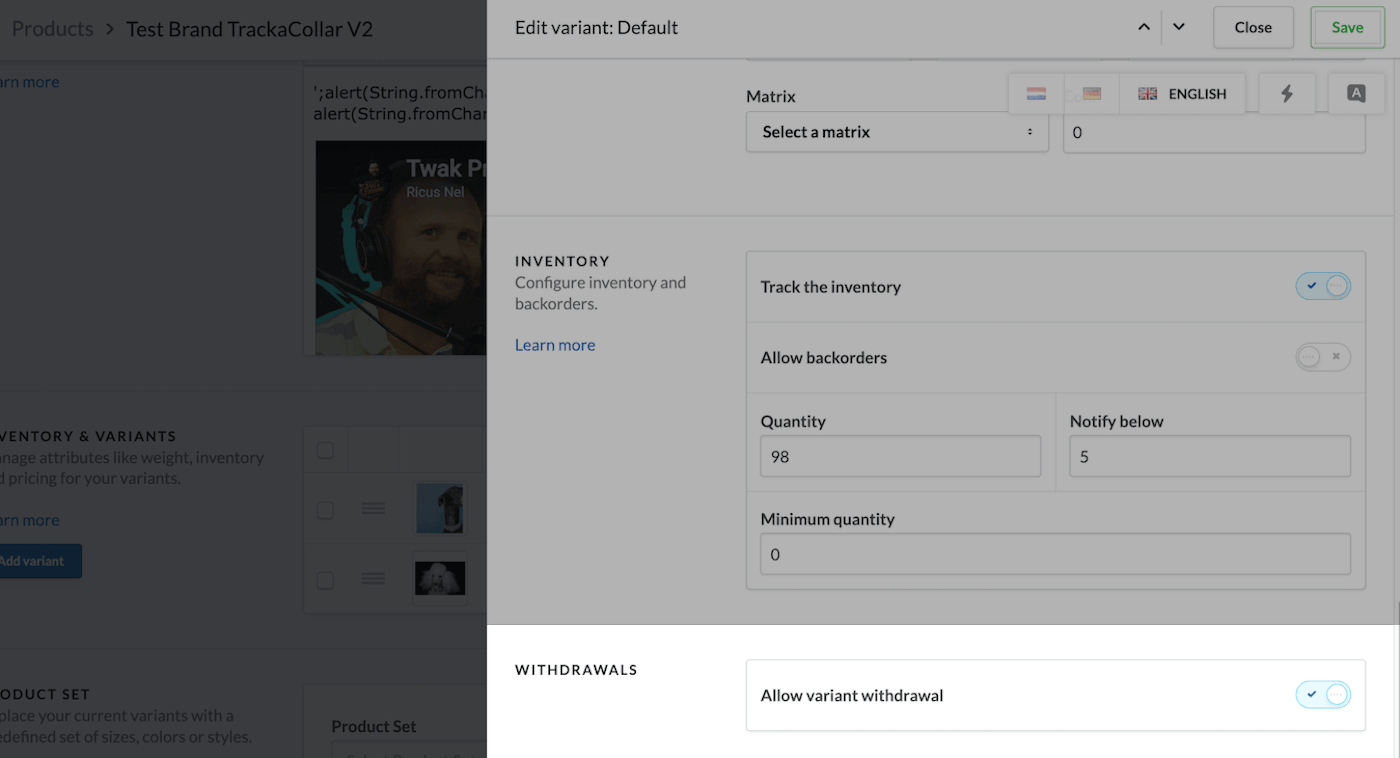
Task: Click the lightning bolt icon
Action: coord(1287,94)
